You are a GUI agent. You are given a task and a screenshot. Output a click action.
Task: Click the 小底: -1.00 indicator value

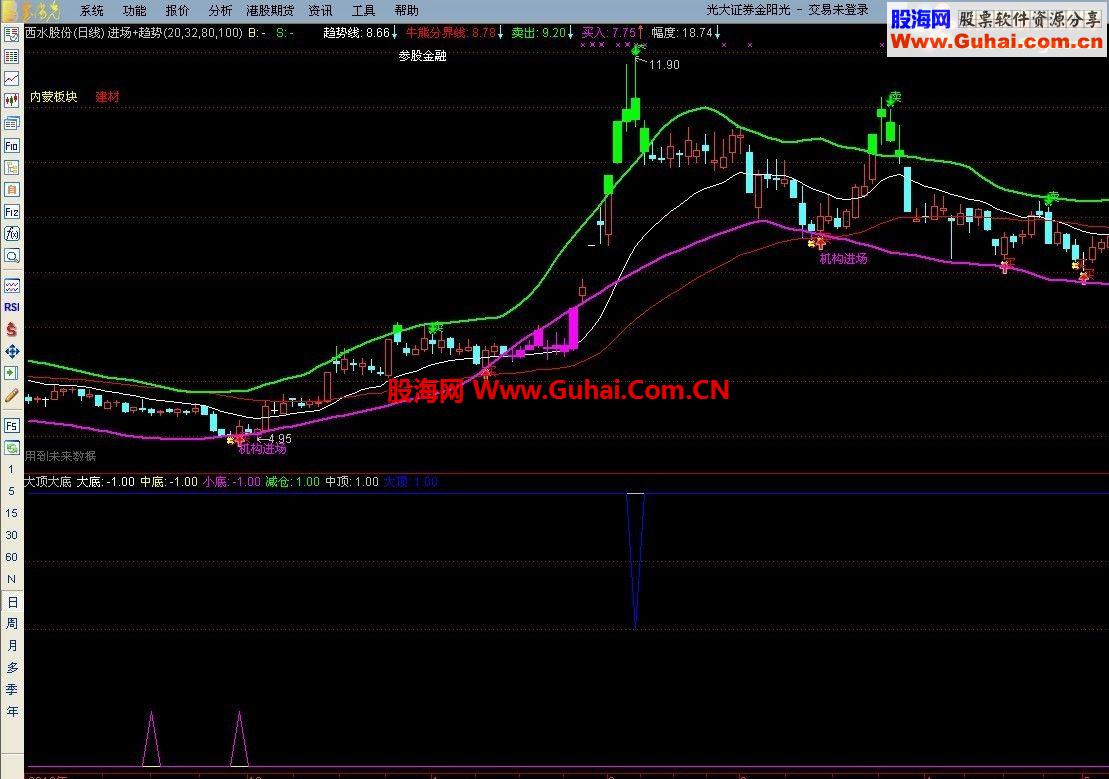click(232, 482)
